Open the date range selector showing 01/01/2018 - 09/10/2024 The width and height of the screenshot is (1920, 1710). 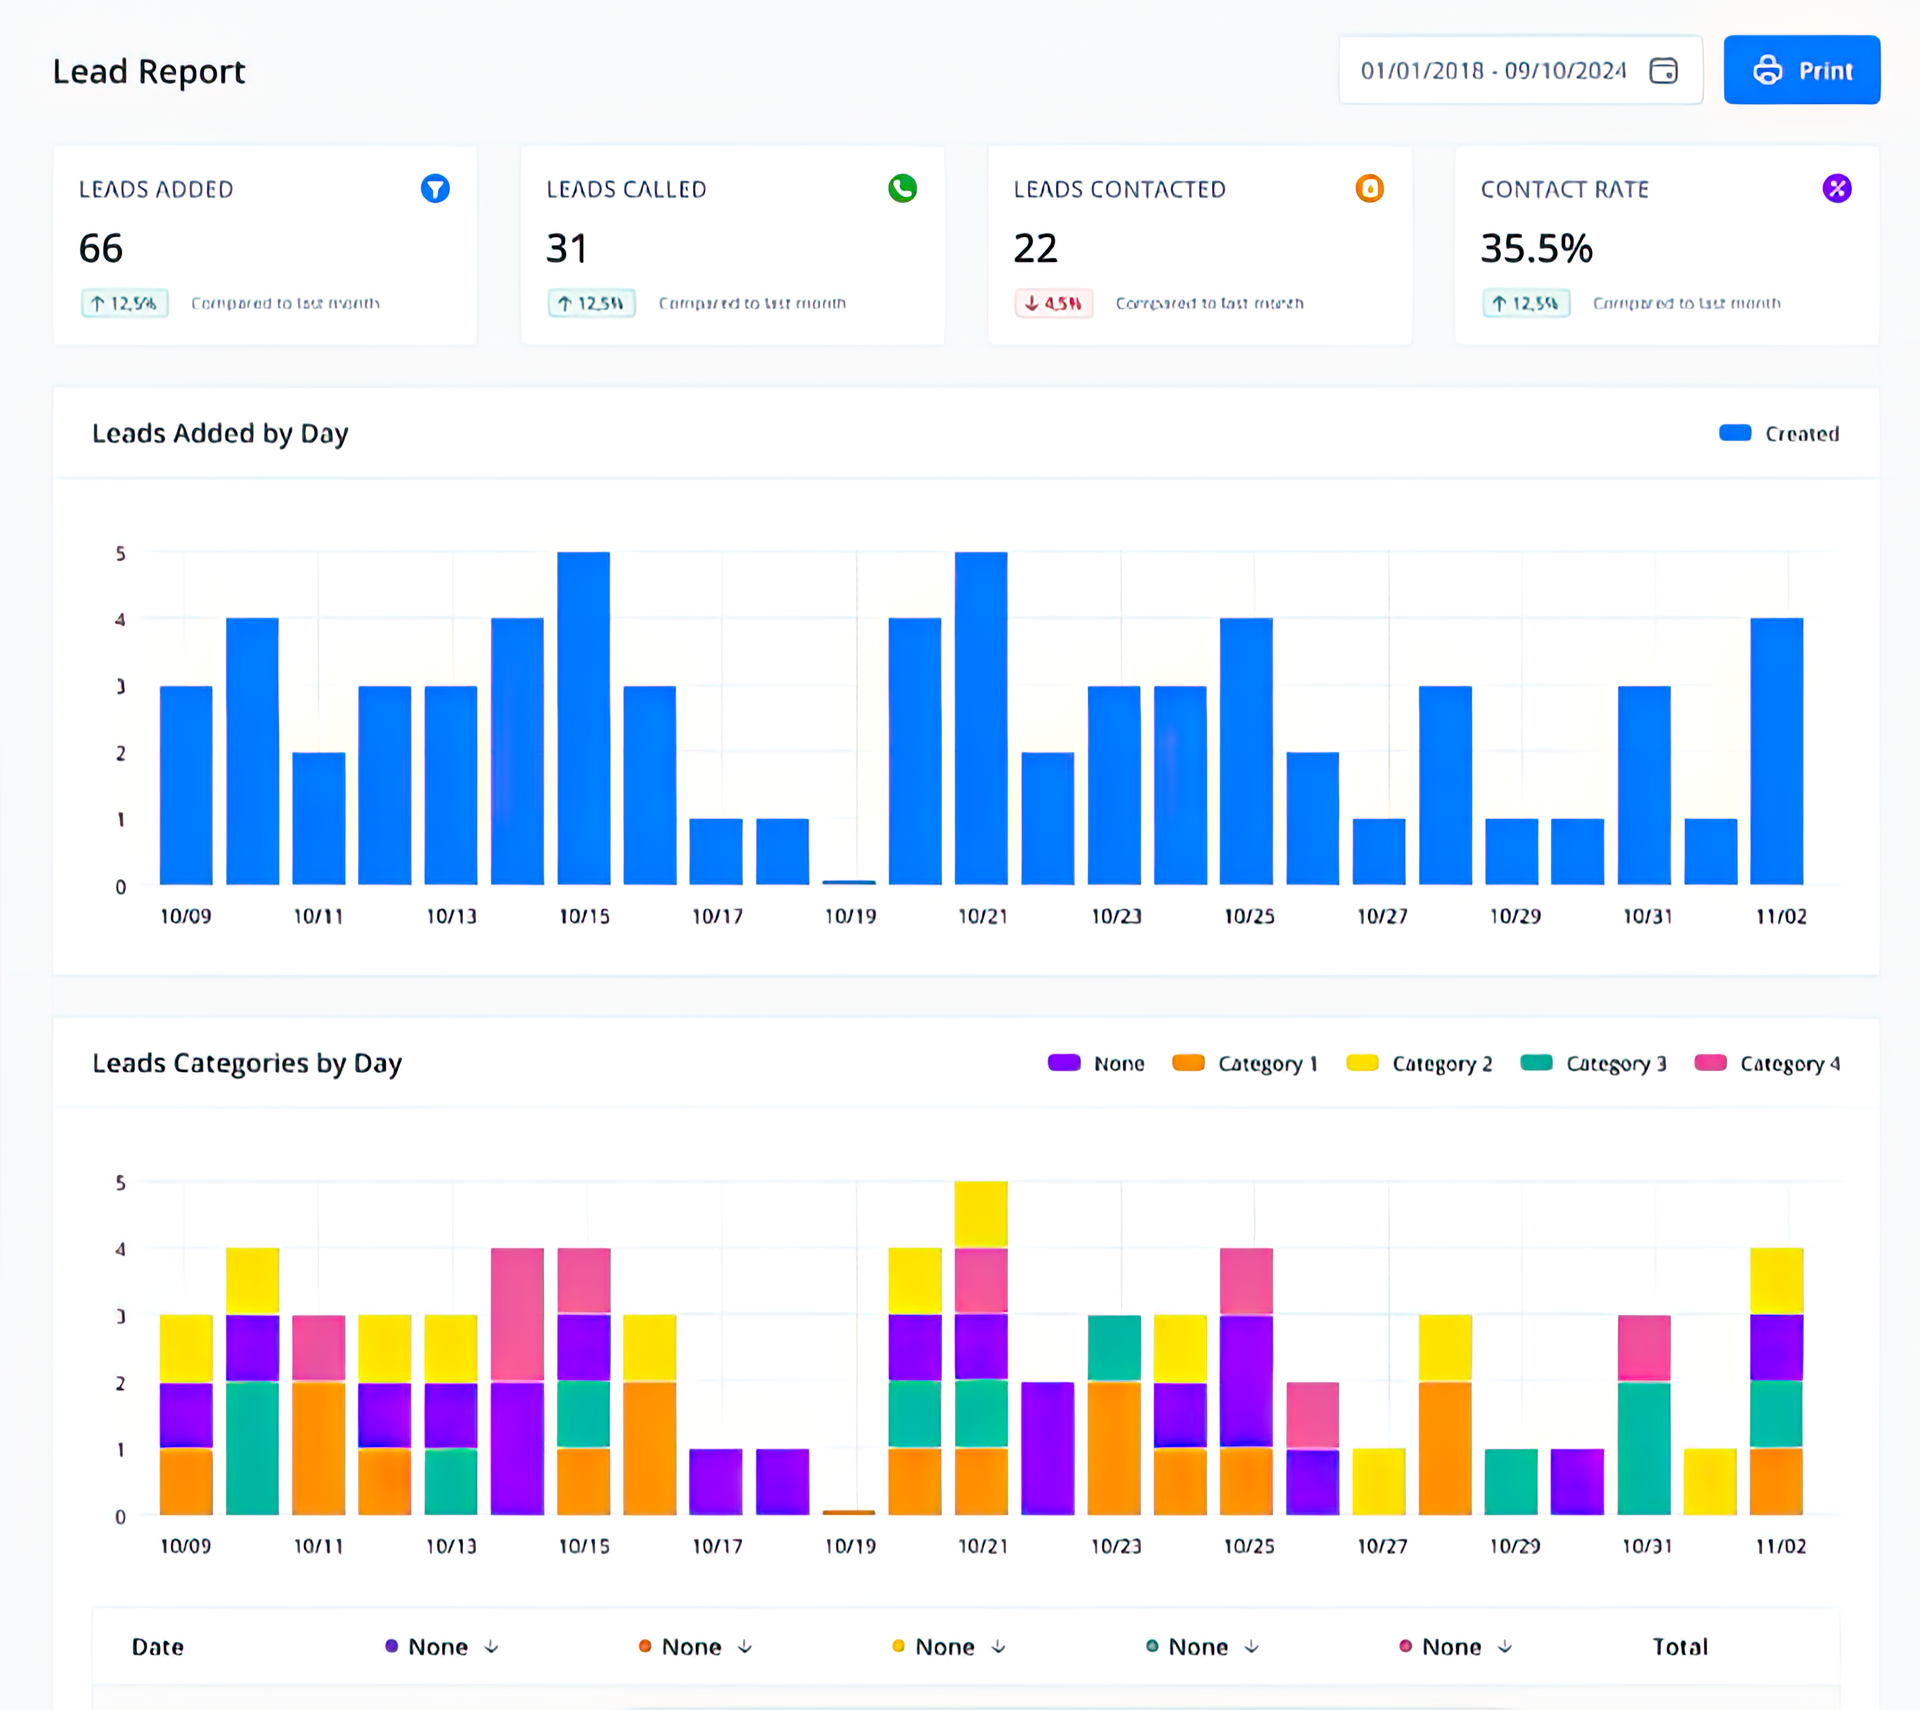1495,70
